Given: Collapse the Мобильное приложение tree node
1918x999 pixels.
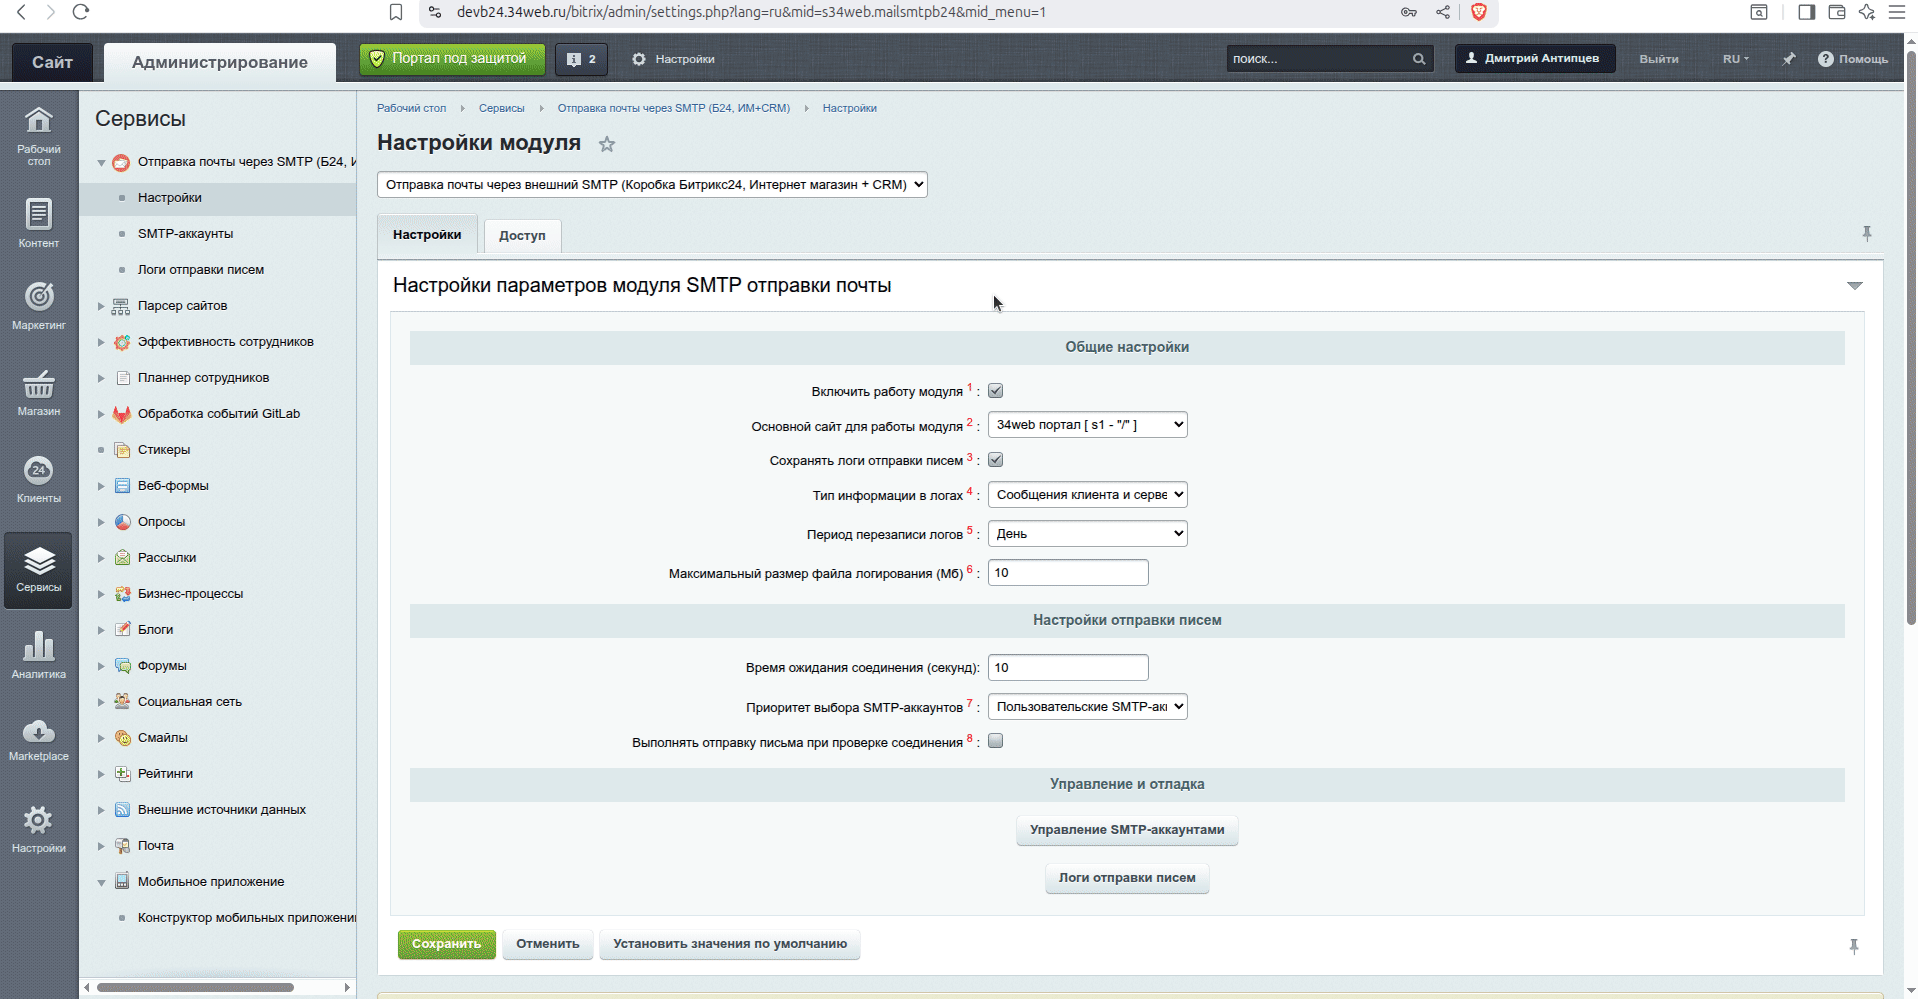Looking at the screenshot, I should click(101, 882).
